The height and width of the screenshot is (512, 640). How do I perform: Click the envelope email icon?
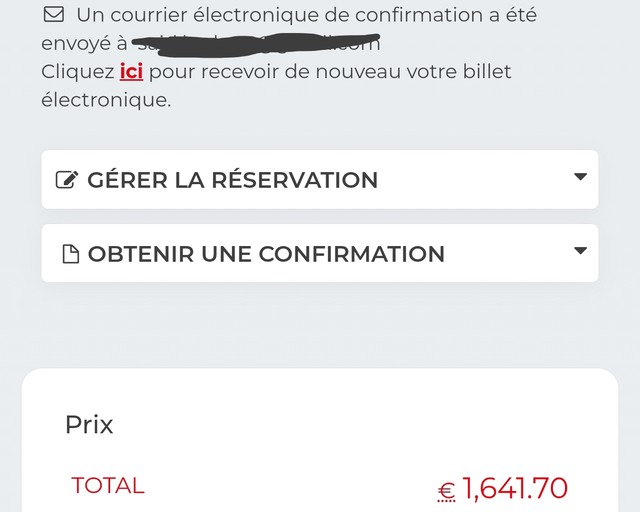coord(54,15)
